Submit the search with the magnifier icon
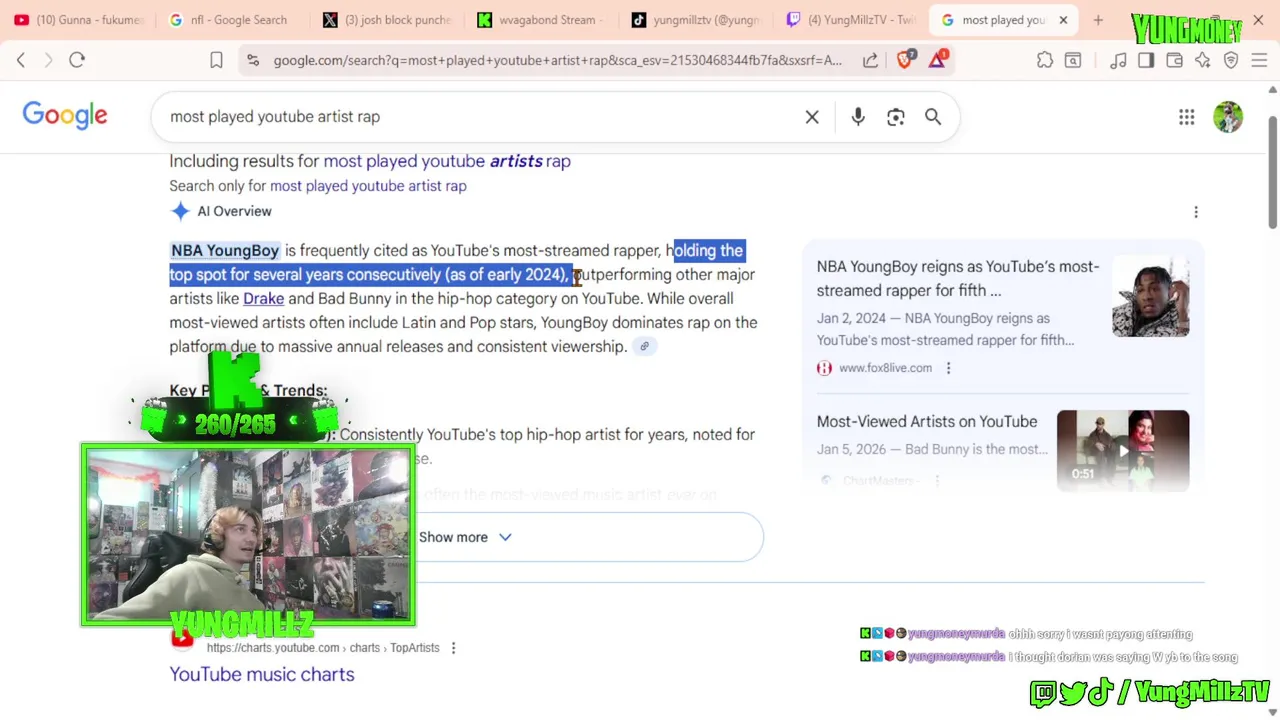Image resolution: width=1280 pixels, height=720 pixels. [x=933, y=117]
